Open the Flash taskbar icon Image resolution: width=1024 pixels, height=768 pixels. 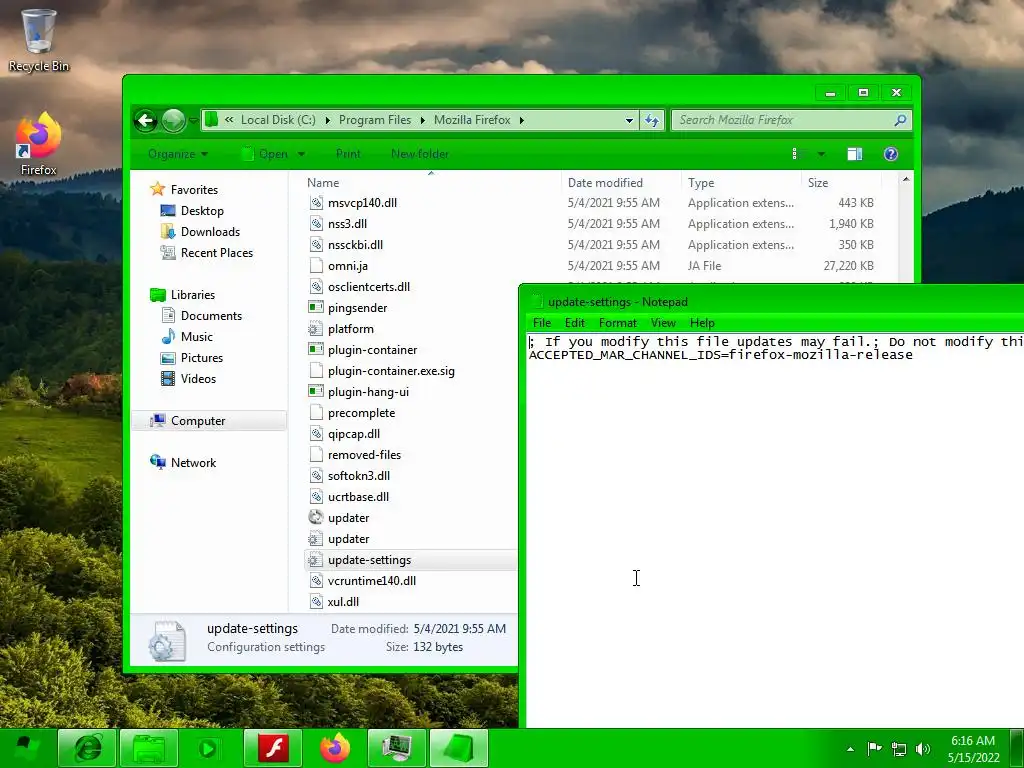pyautogui.click(x=273, y=748)
